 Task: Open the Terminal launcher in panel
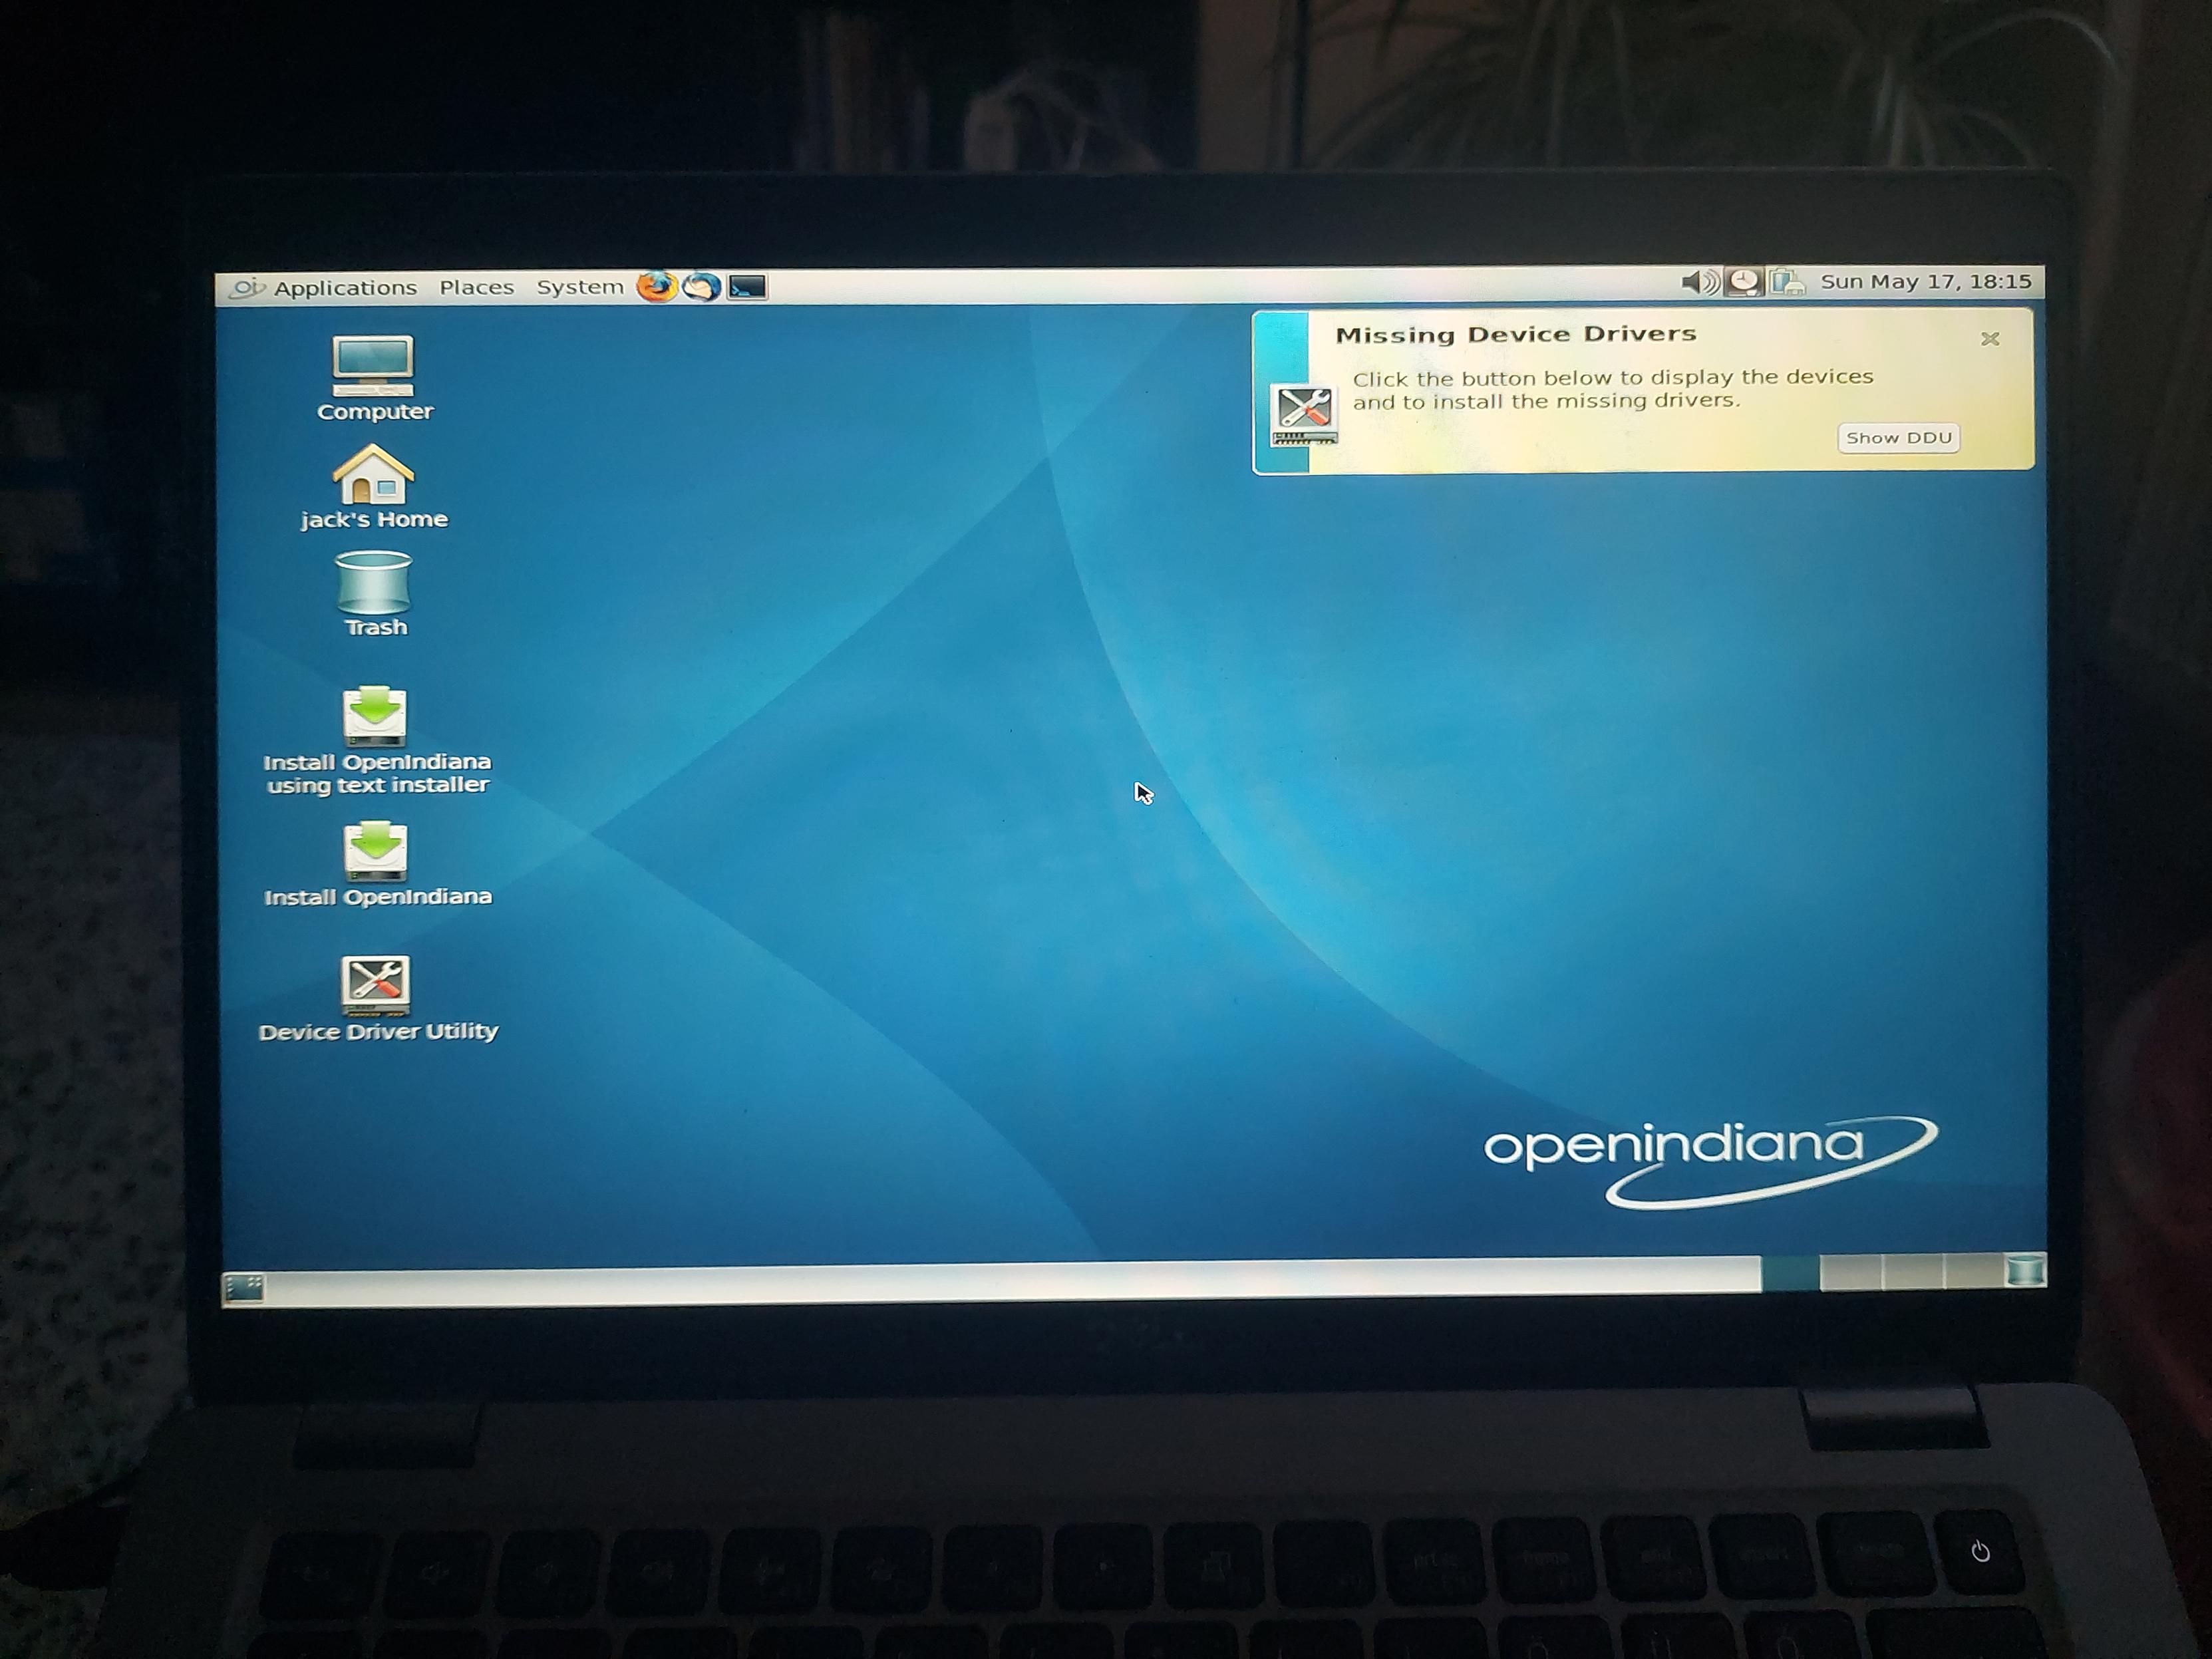coord(747,288)
